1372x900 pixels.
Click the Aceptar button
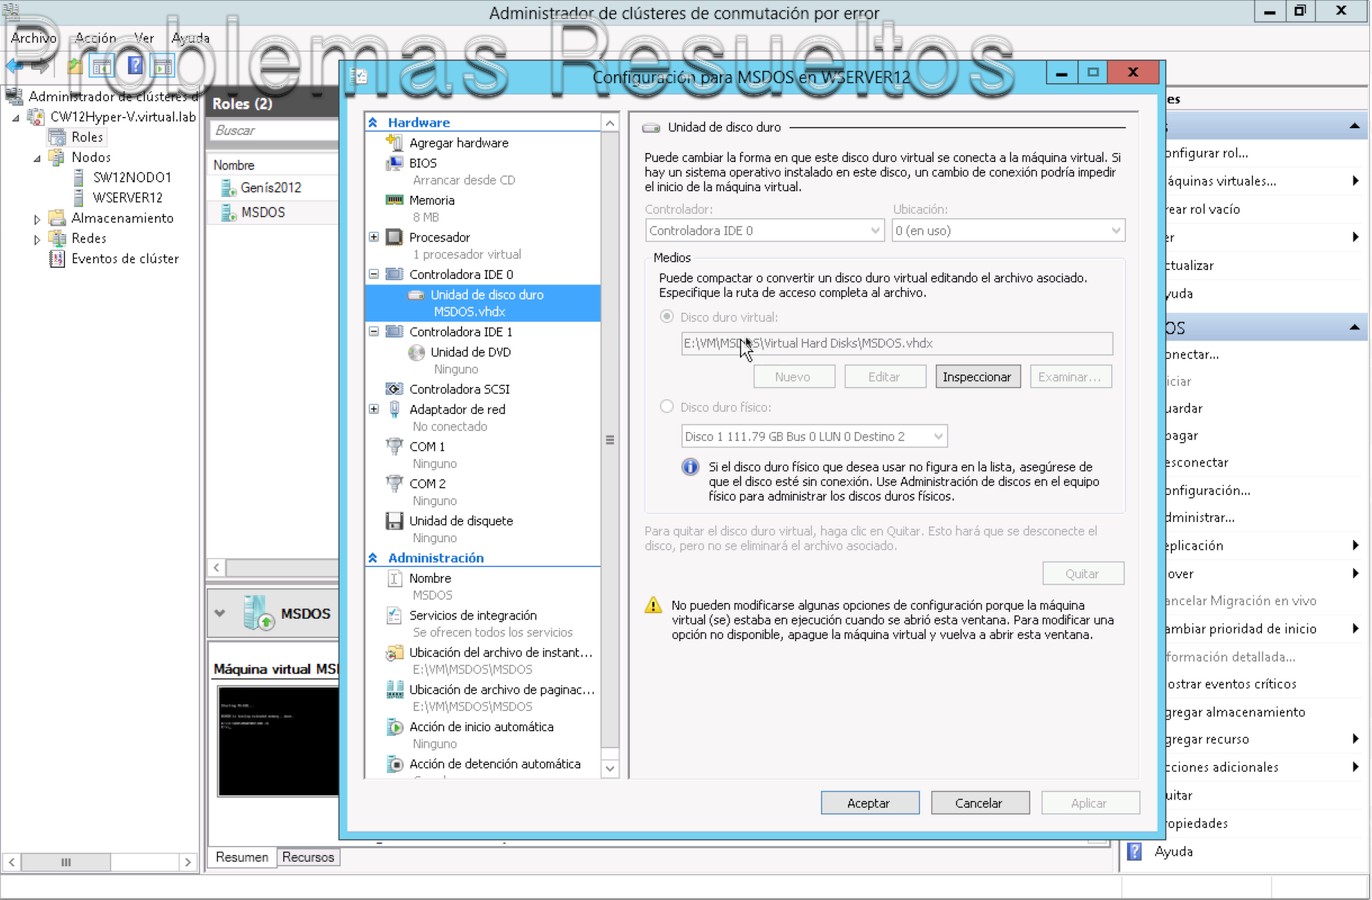[x=868, y=803]
